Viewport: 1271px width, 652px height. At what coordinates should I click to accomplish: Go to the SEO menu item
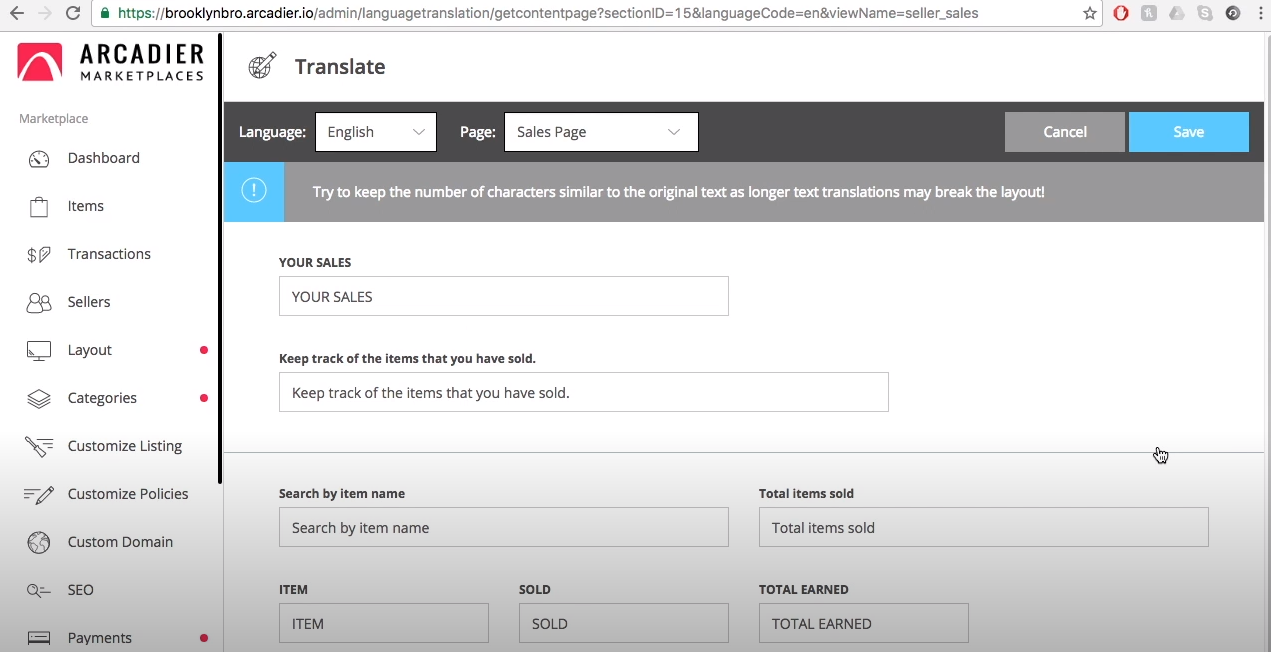pos(80,590)
